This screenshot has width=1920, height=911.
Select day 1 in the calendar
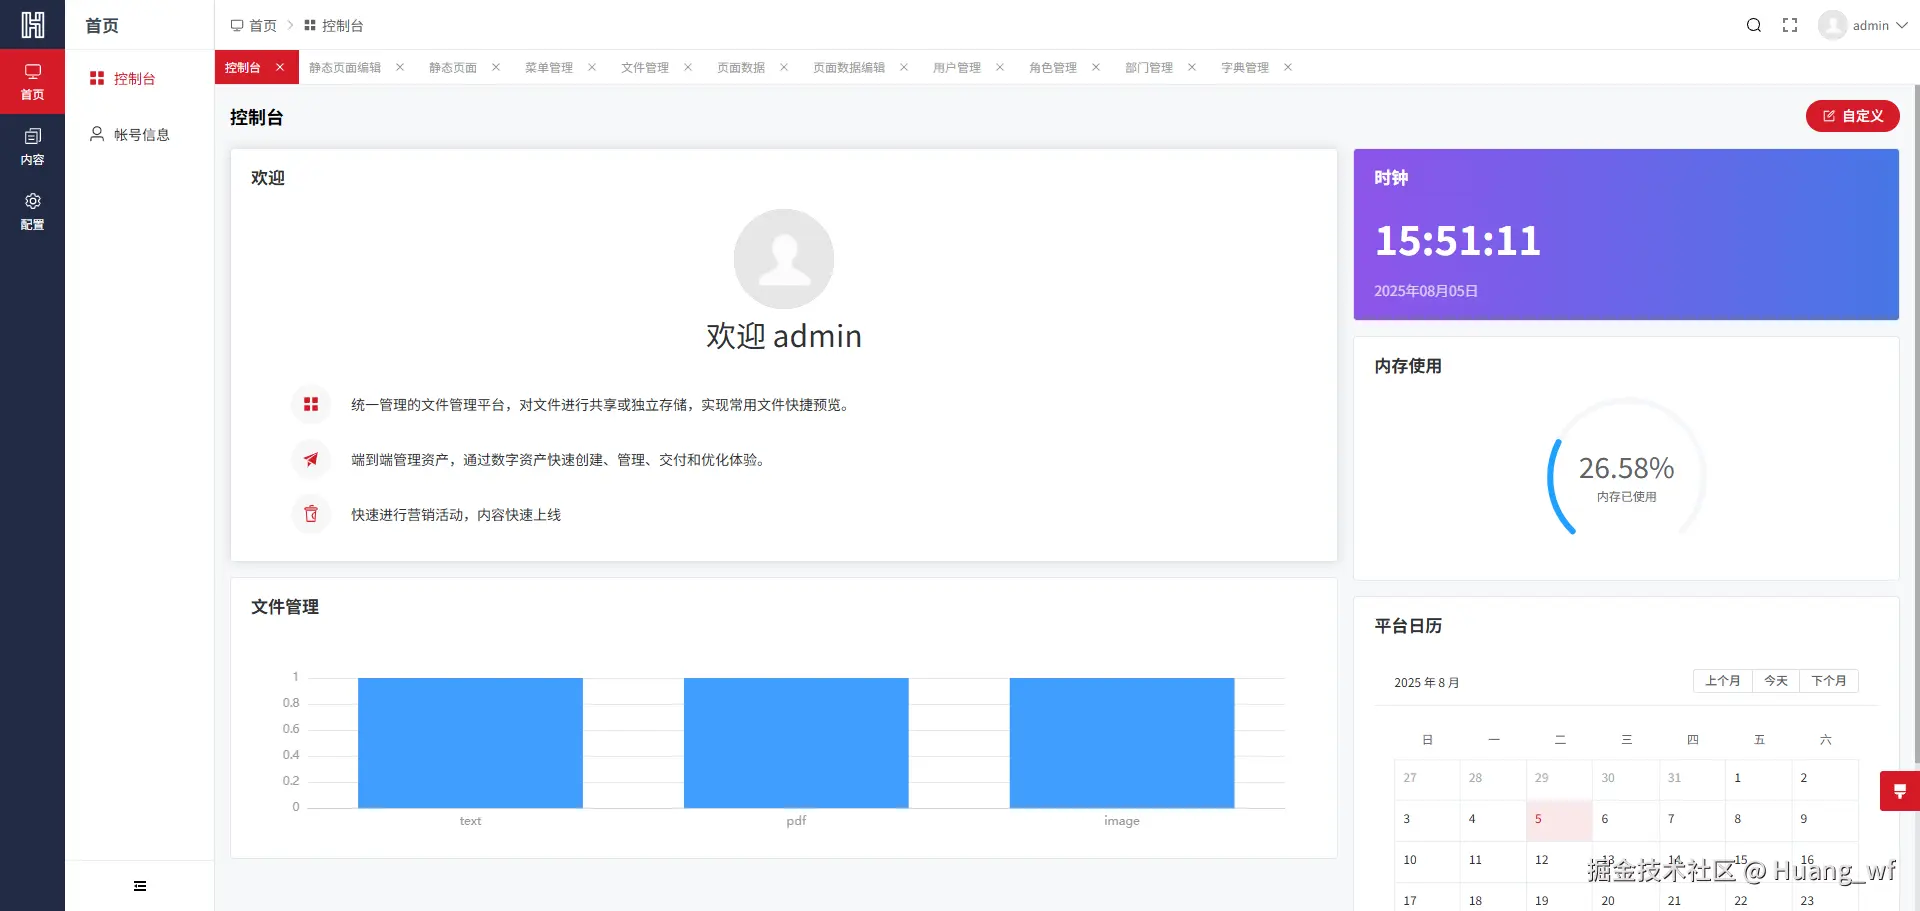(x=1758, y=779)
